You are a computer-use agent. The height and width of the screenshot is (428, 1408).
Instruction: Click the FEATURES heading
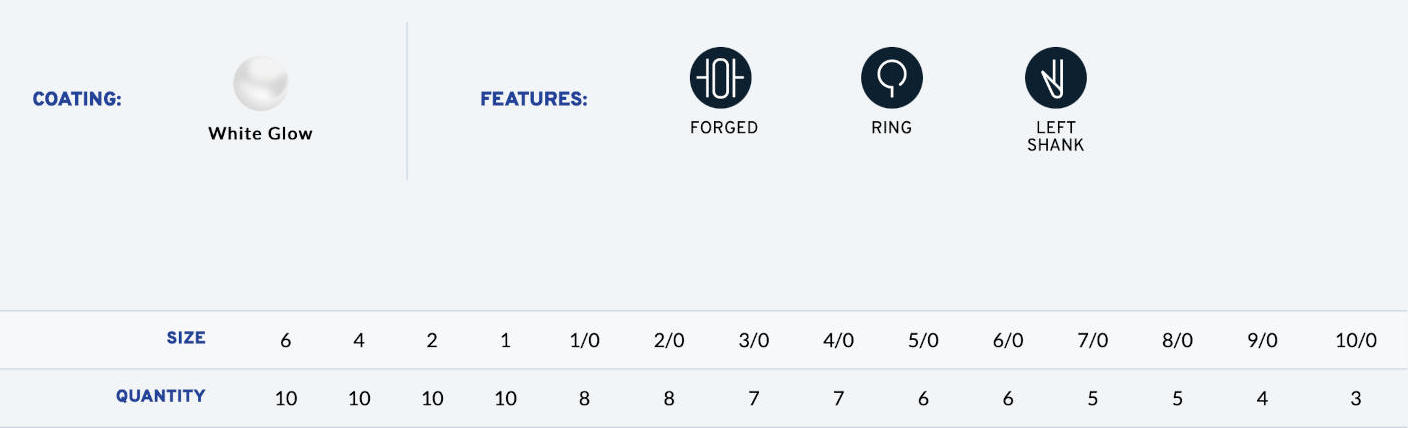pyautogui.click(x=534, y=99)
